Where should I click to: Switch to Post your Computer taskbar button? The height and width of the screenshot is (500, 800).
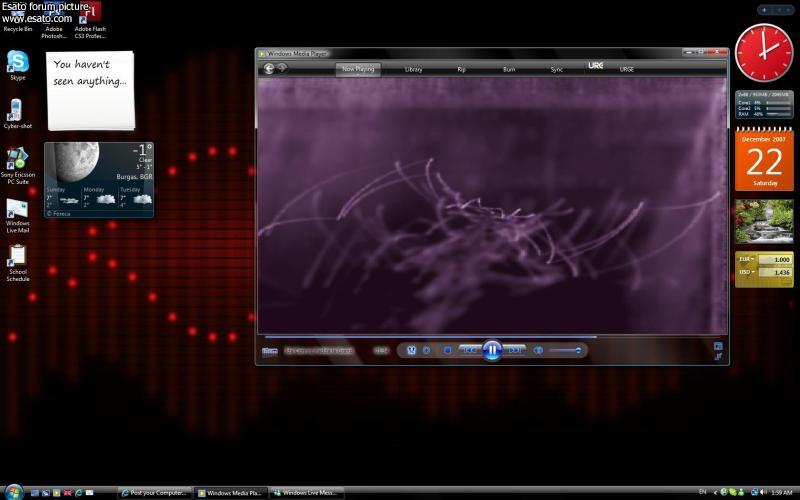(155, 493)
